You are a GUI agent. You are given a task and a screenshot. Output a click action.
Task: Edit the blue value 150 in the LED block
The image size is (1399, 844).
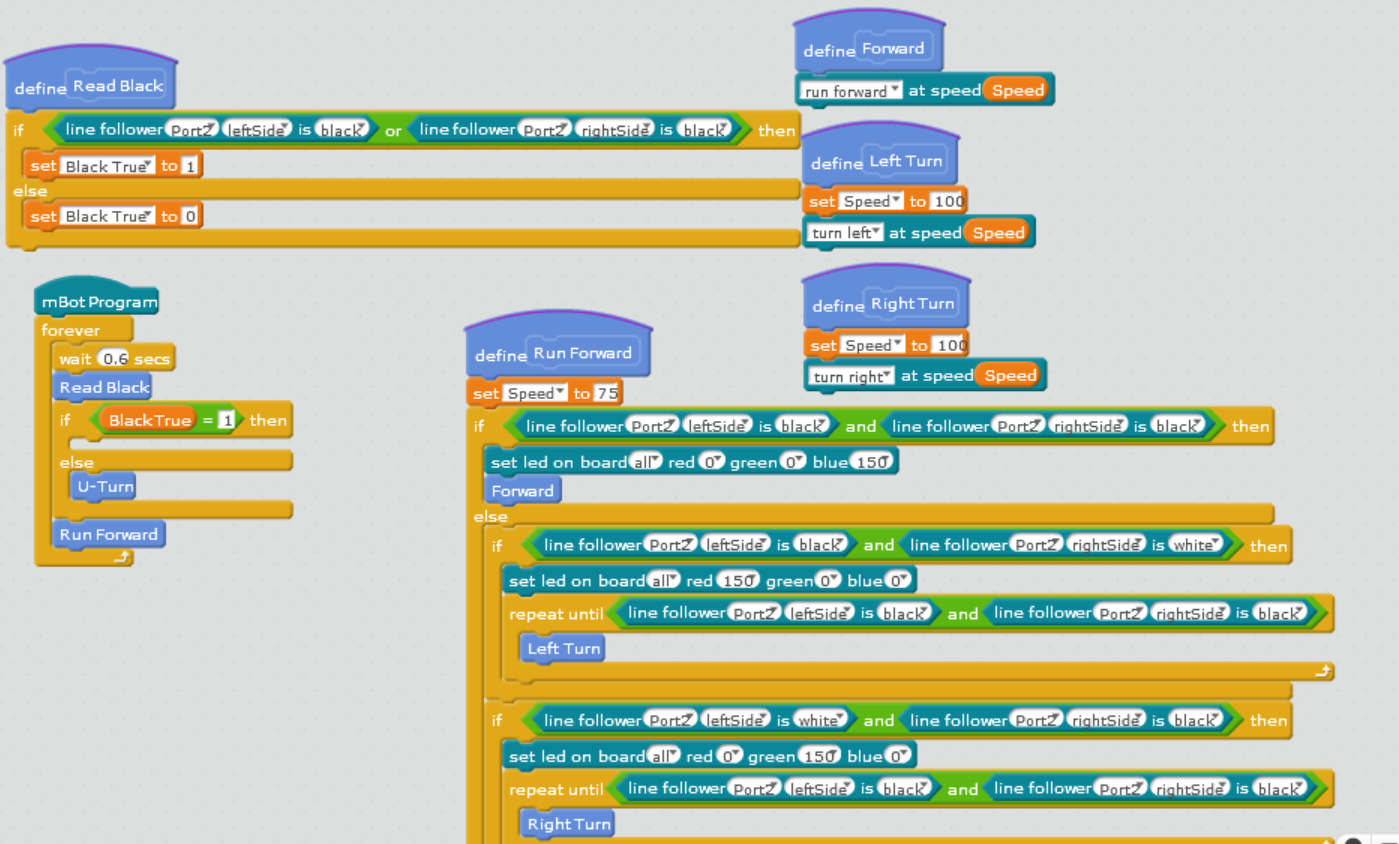click(x=873, y=462)
